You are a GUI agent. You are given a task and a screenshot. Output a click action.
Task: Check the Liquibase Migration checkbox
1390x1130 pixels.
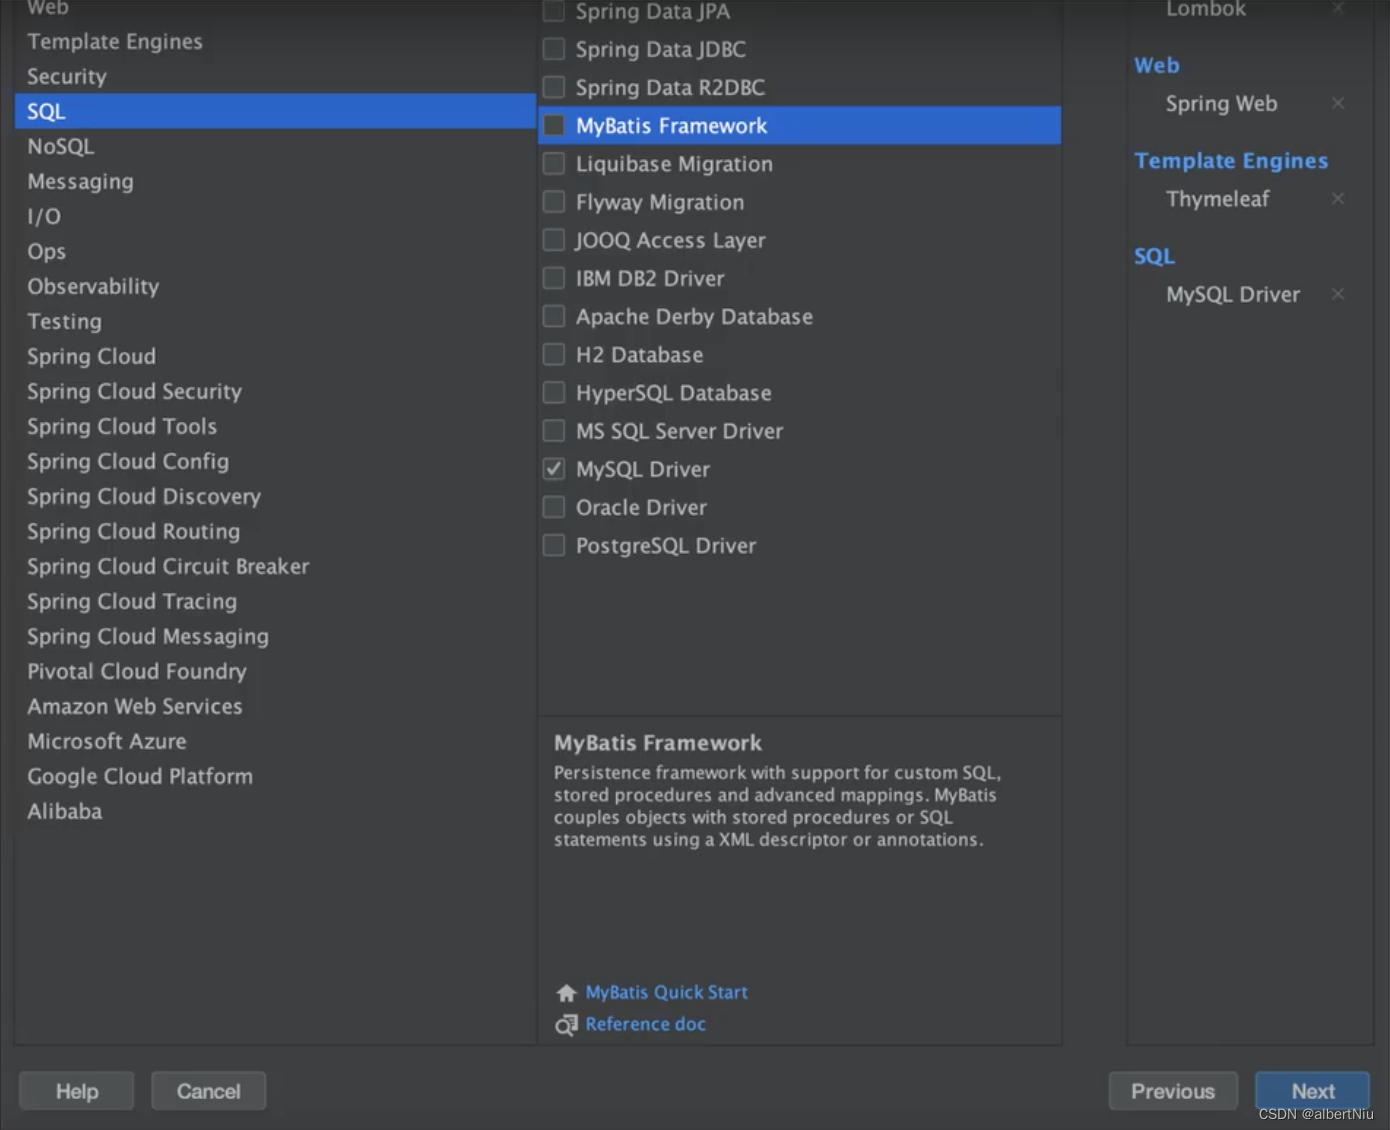click(554, 164)
